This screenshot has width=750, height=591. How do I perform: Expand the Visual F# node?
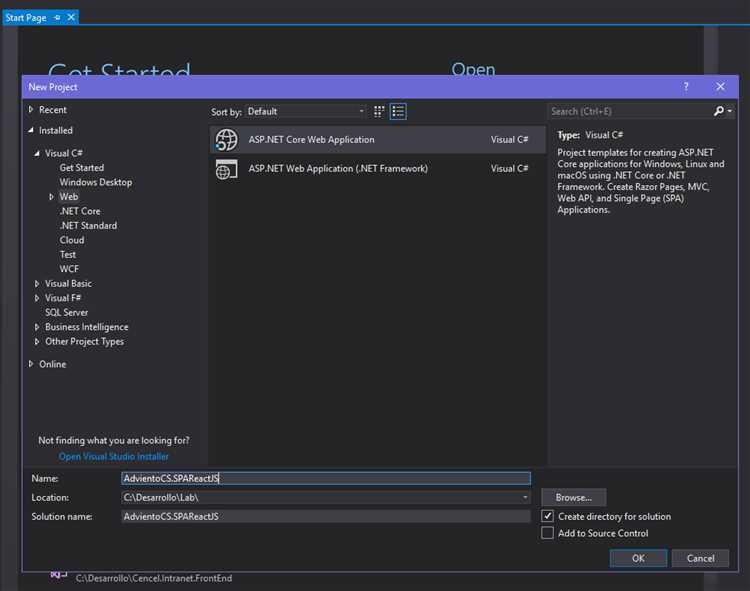(x=37, y=298)
